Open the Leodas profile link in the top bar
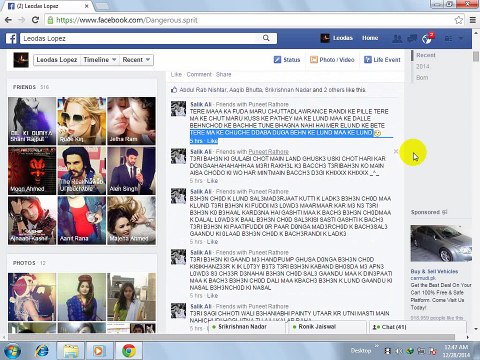 [337, 38]
